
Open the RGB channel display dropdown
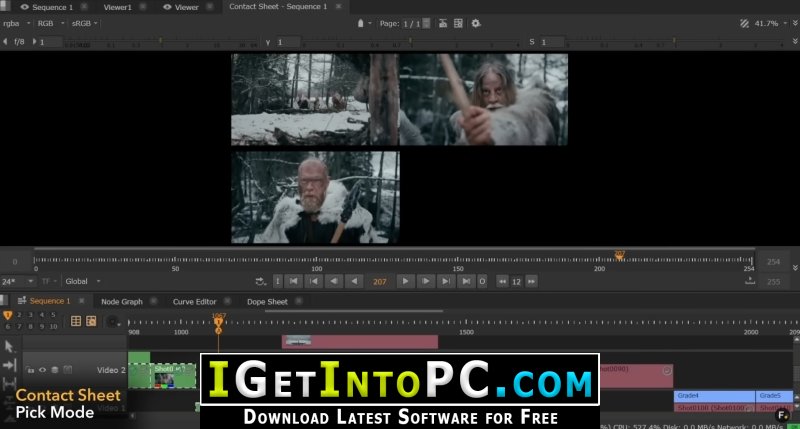click(50, 23)
